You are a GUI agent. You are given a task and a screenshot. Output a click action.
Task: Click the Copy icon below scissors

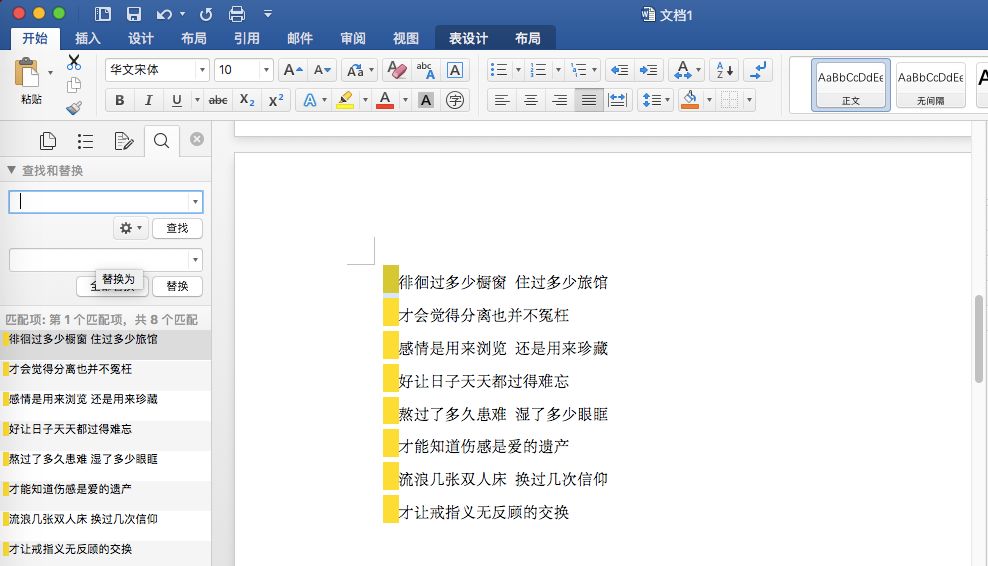(x=74, y=84)
